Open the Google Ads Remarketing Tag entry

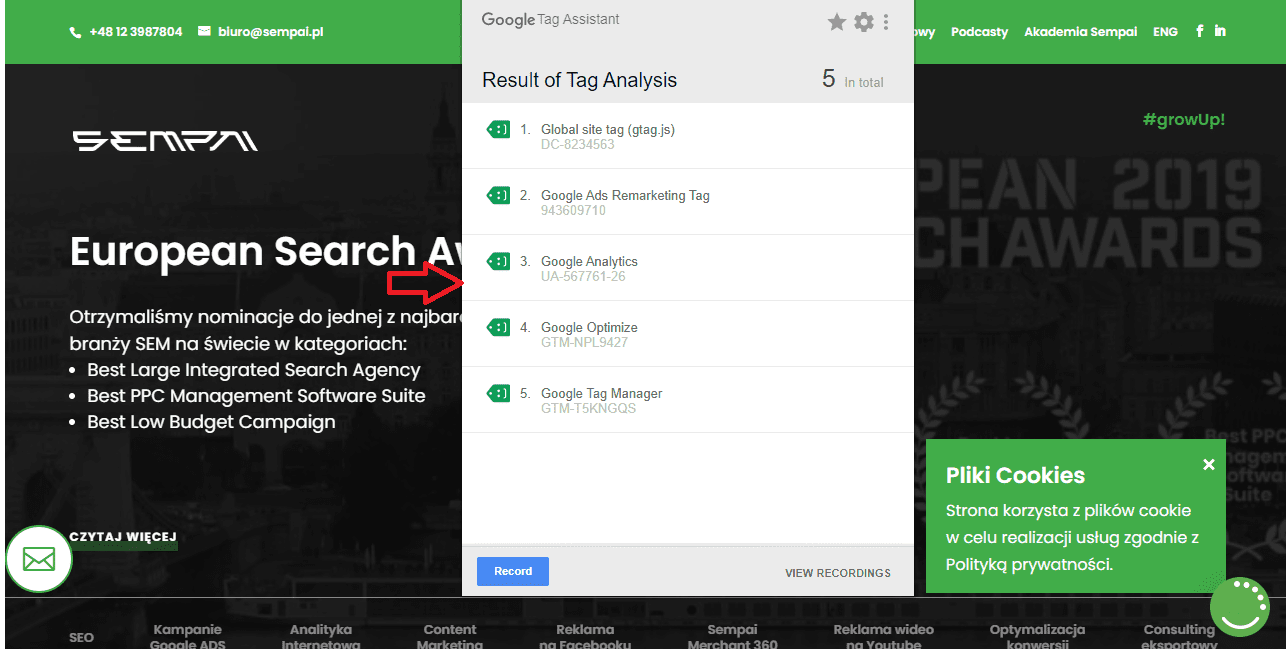(x=688, y=202)
